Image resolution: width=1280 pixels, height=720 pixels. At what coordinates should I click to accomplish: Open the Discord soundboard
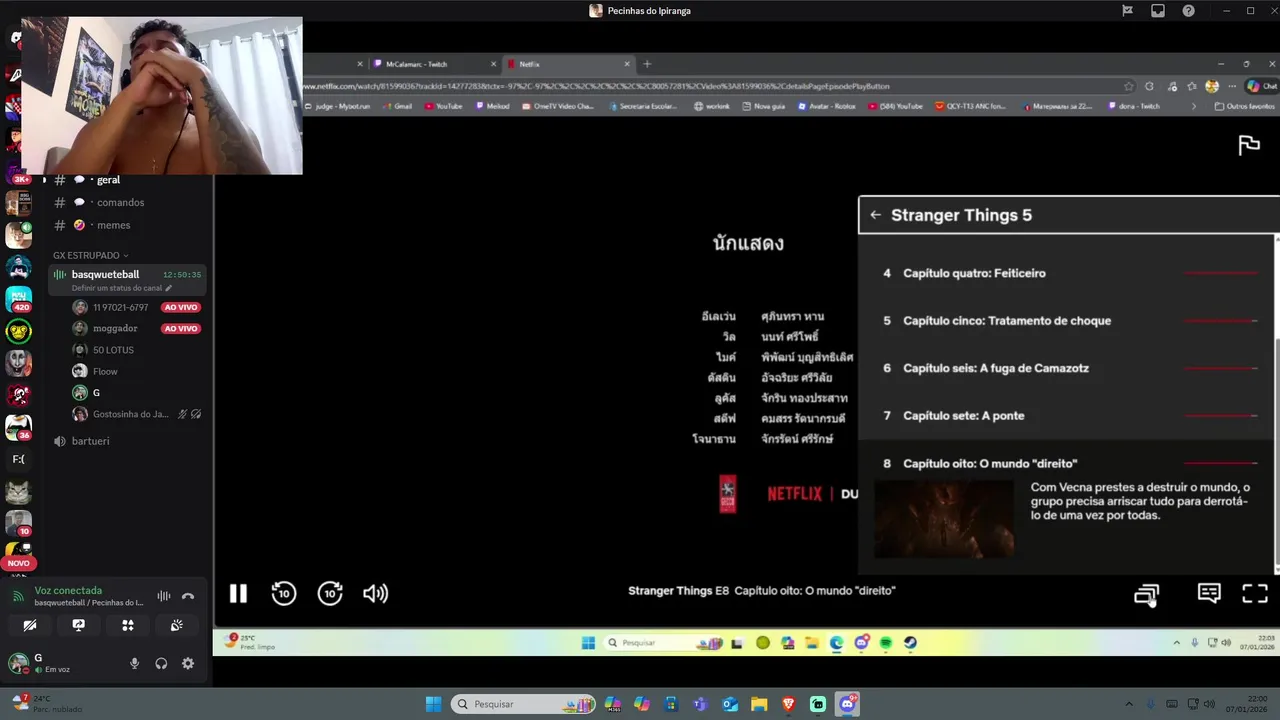click(176, 625)
